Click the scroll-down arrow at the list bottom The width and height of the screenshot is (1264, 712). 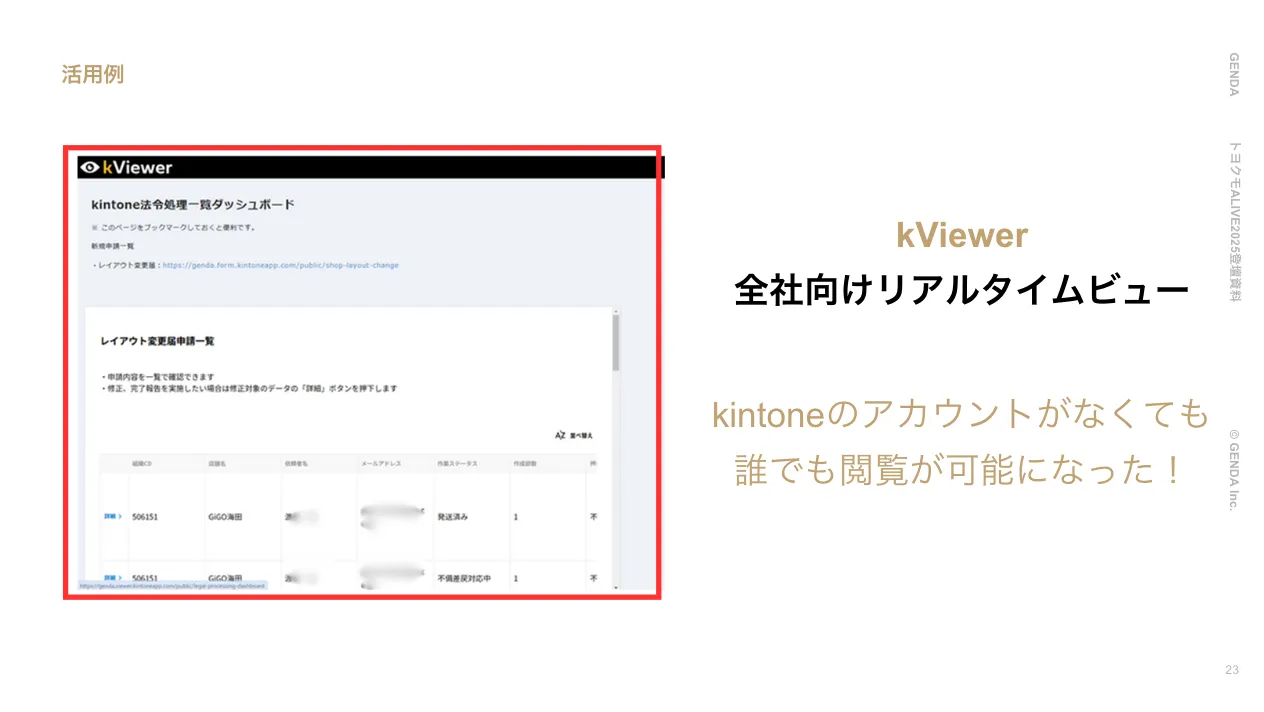pos(616,587)
